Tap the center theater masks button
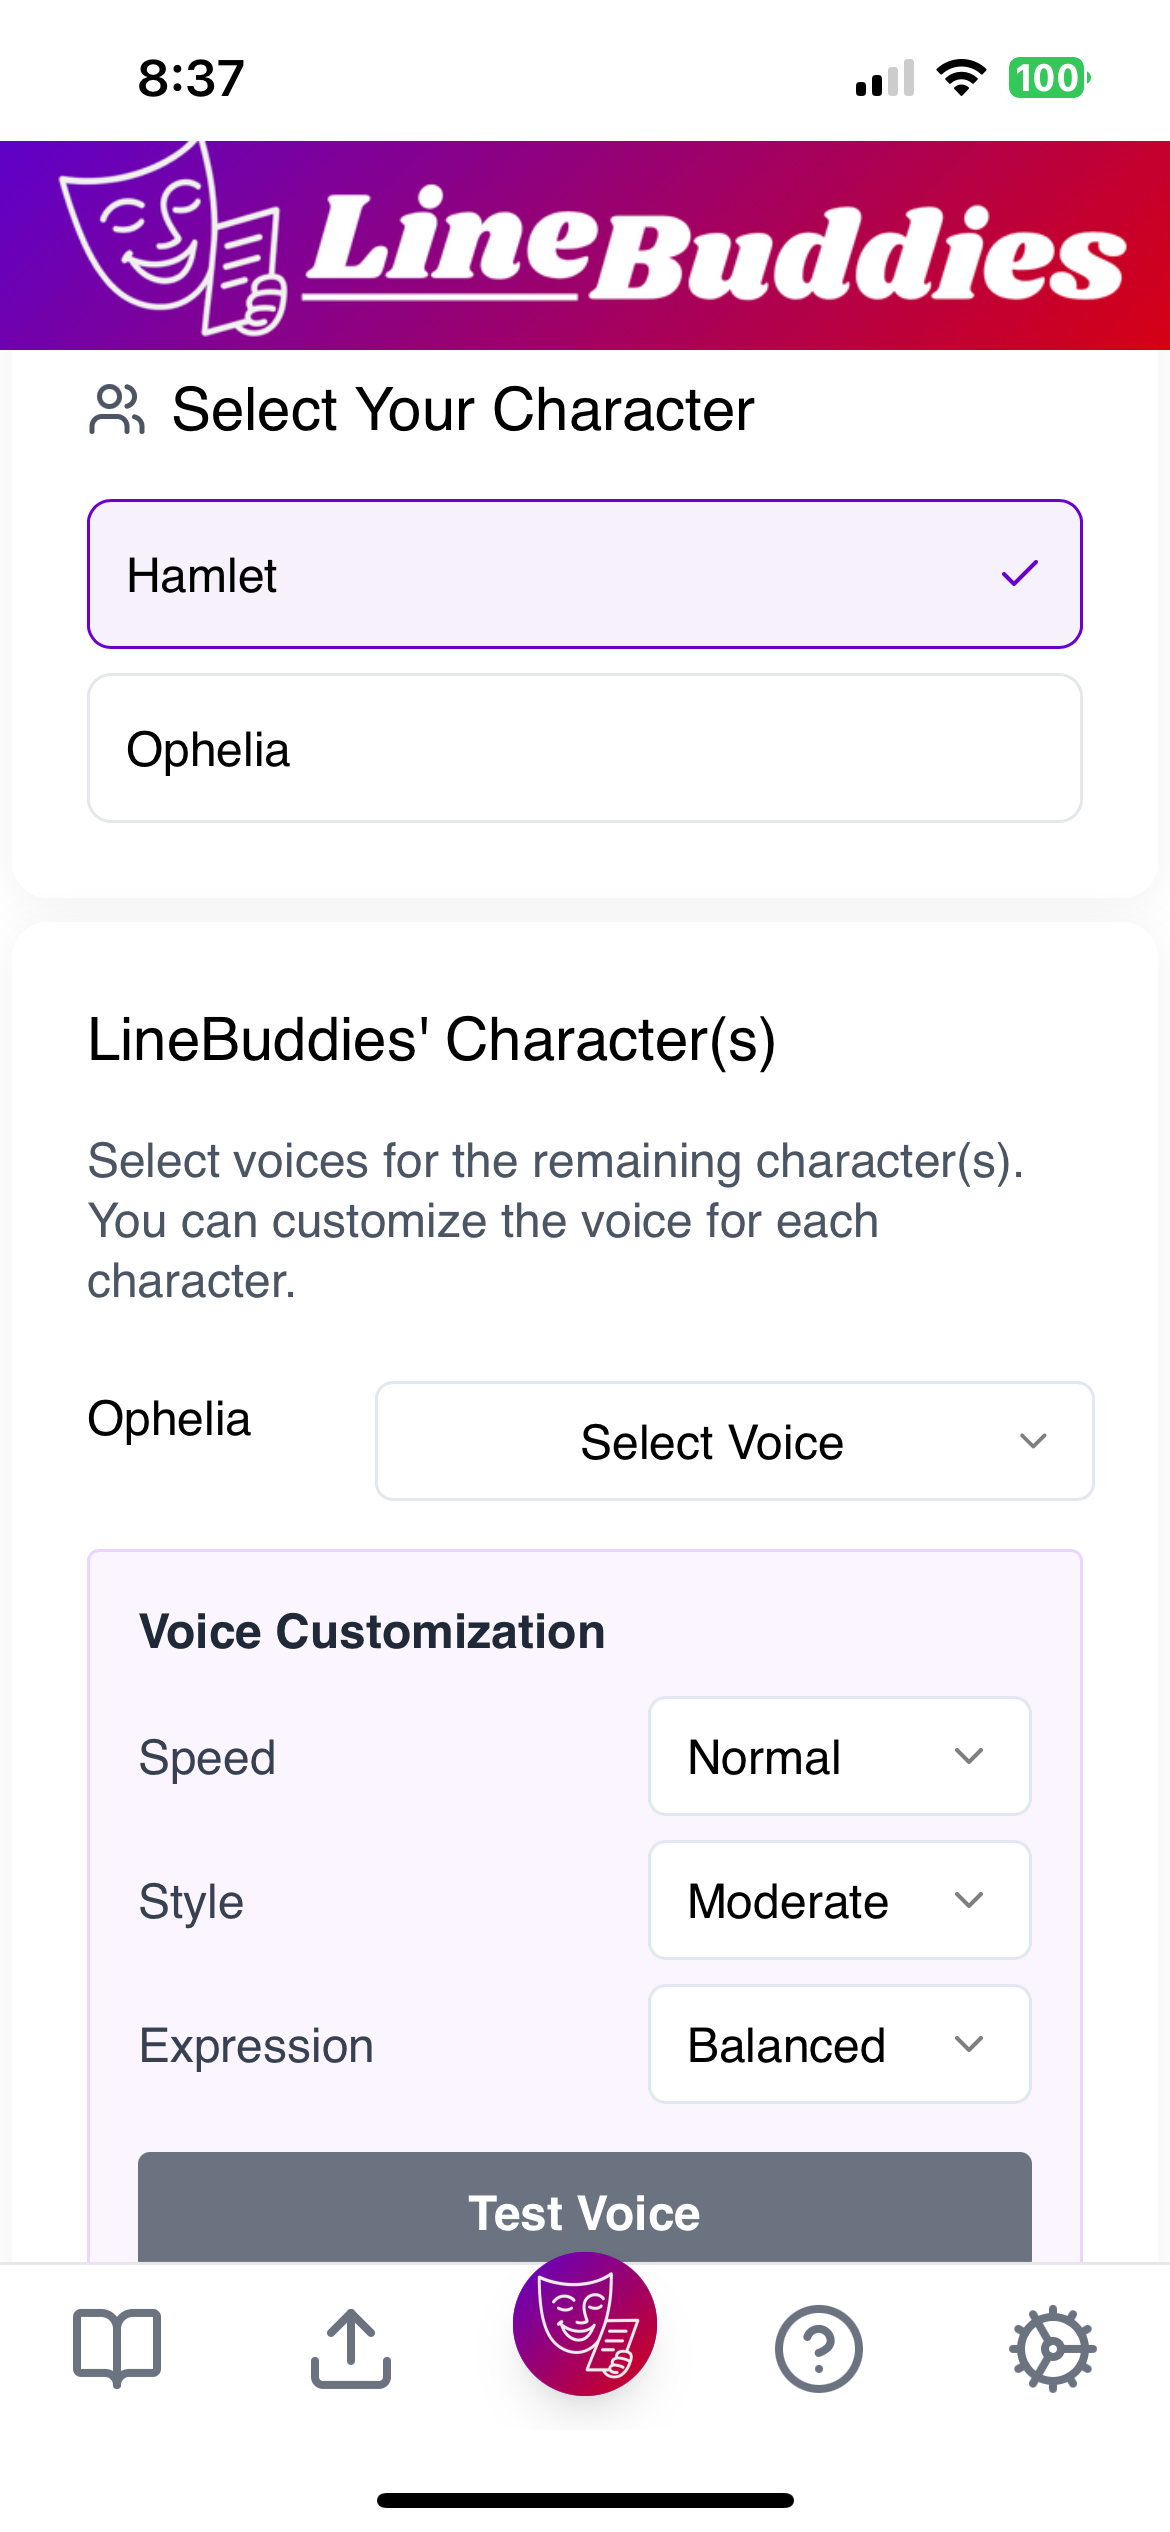This screenshot has height=2532, width=1170. click(585, 2322)
